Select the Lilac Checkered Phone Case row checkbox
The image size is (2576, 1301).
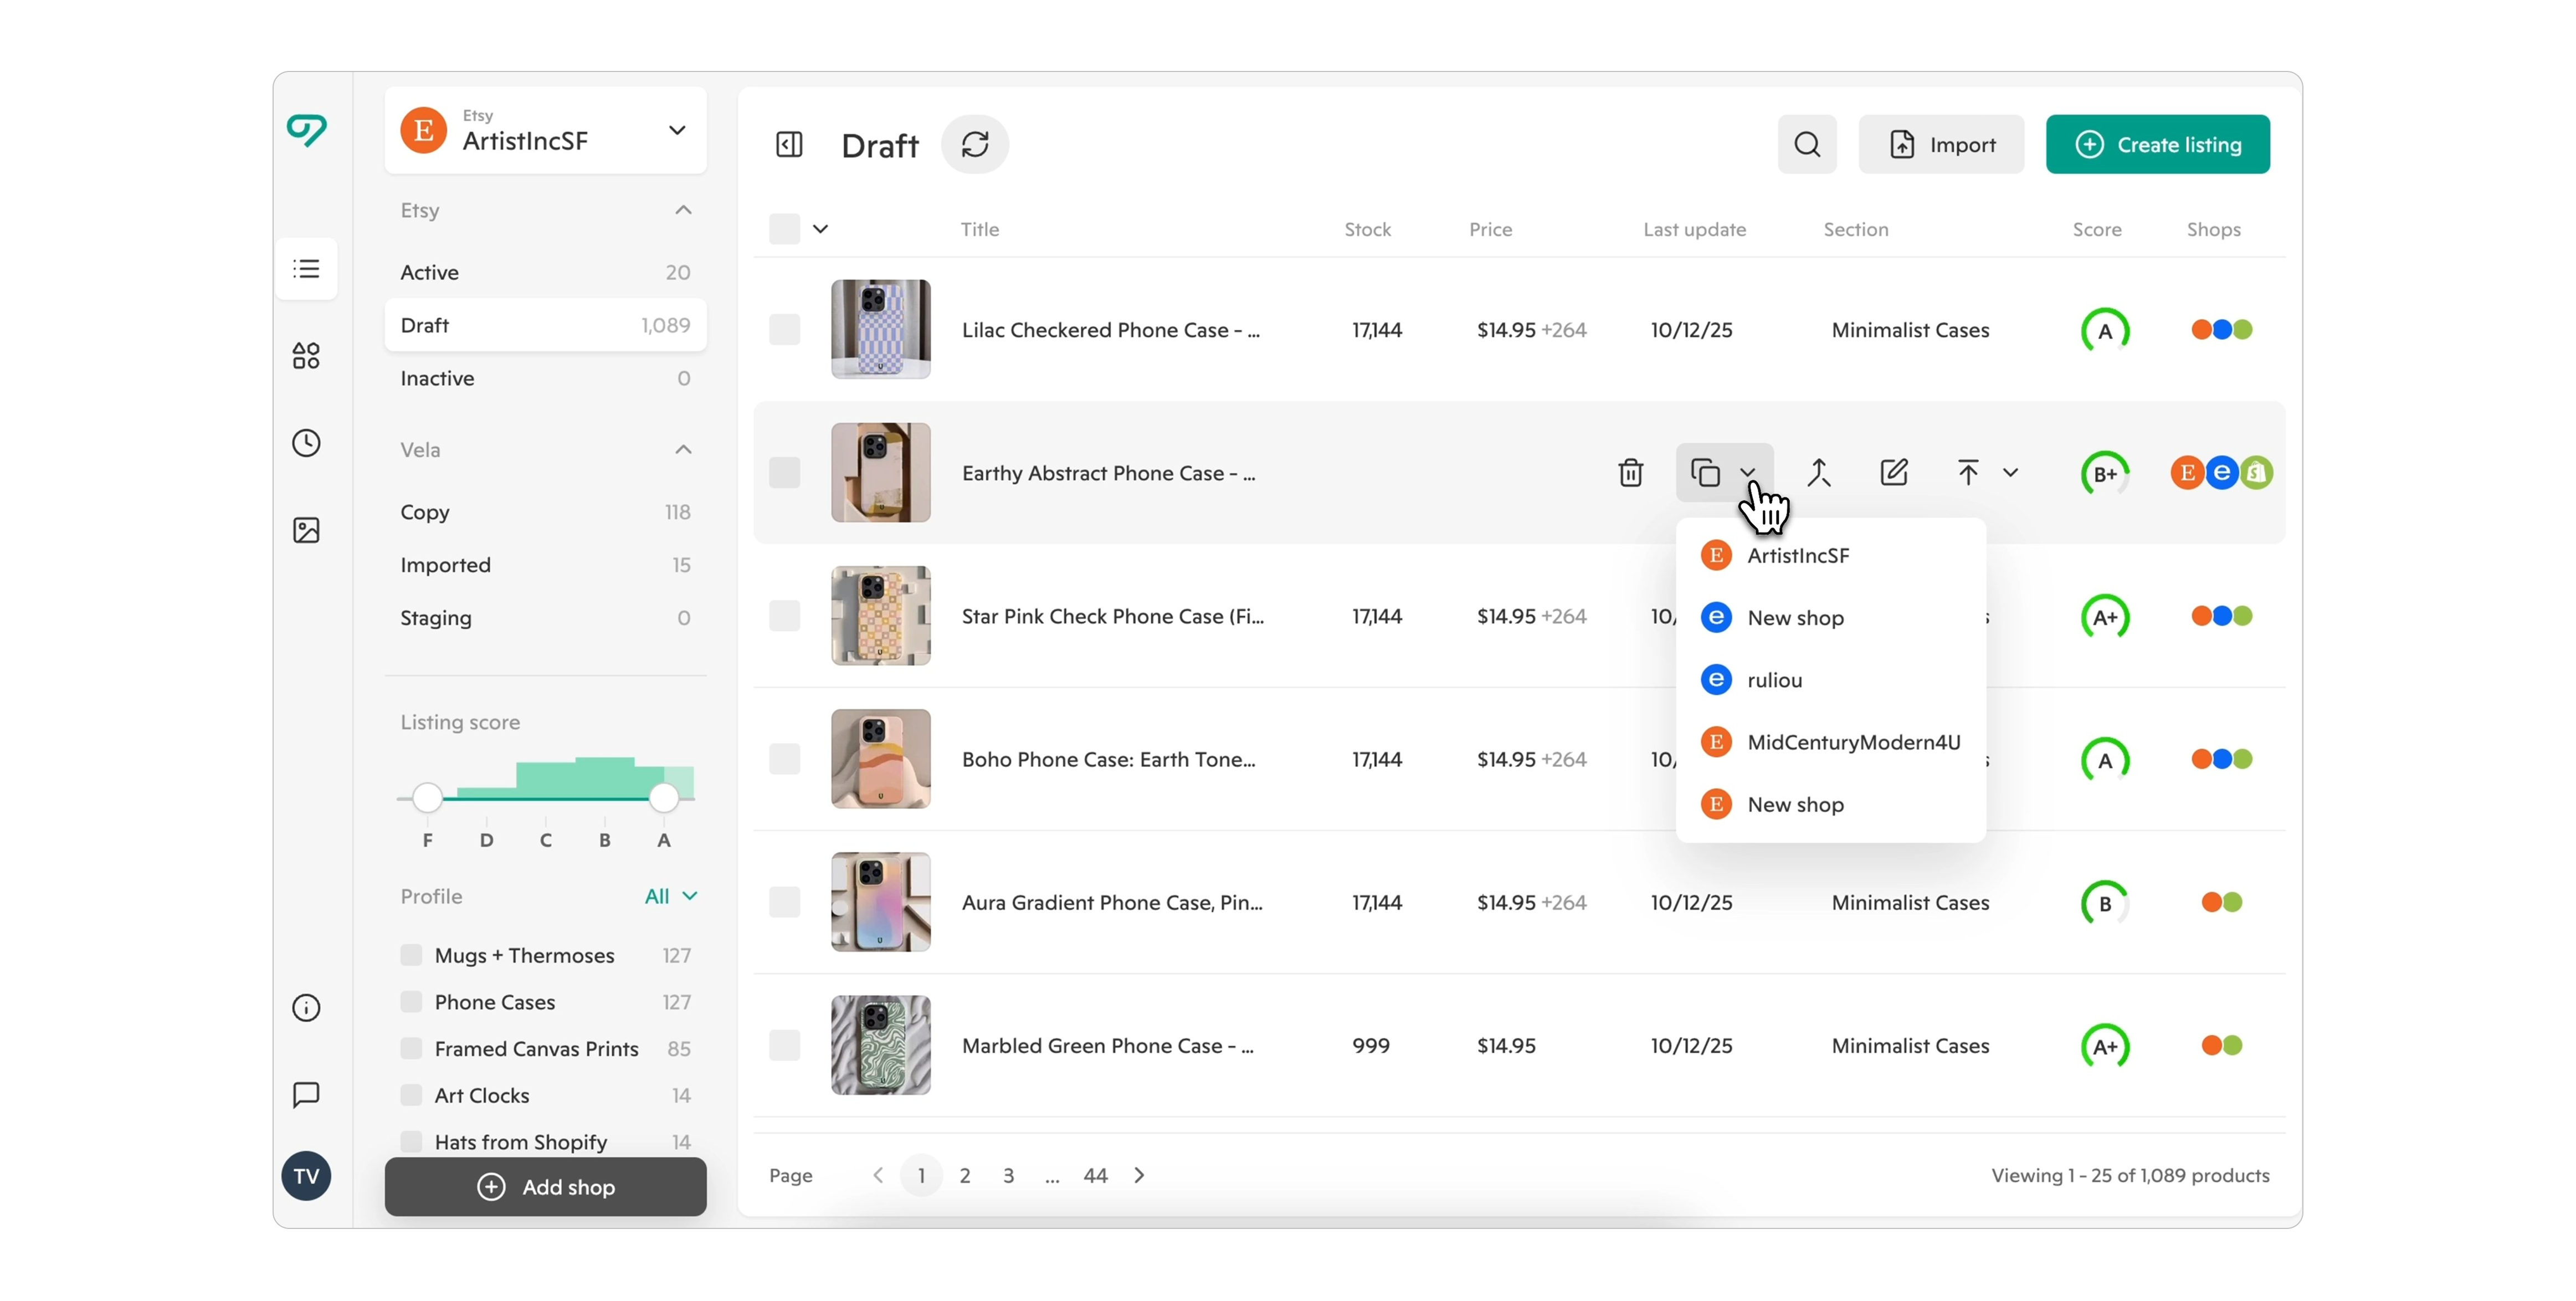point(784,330)
